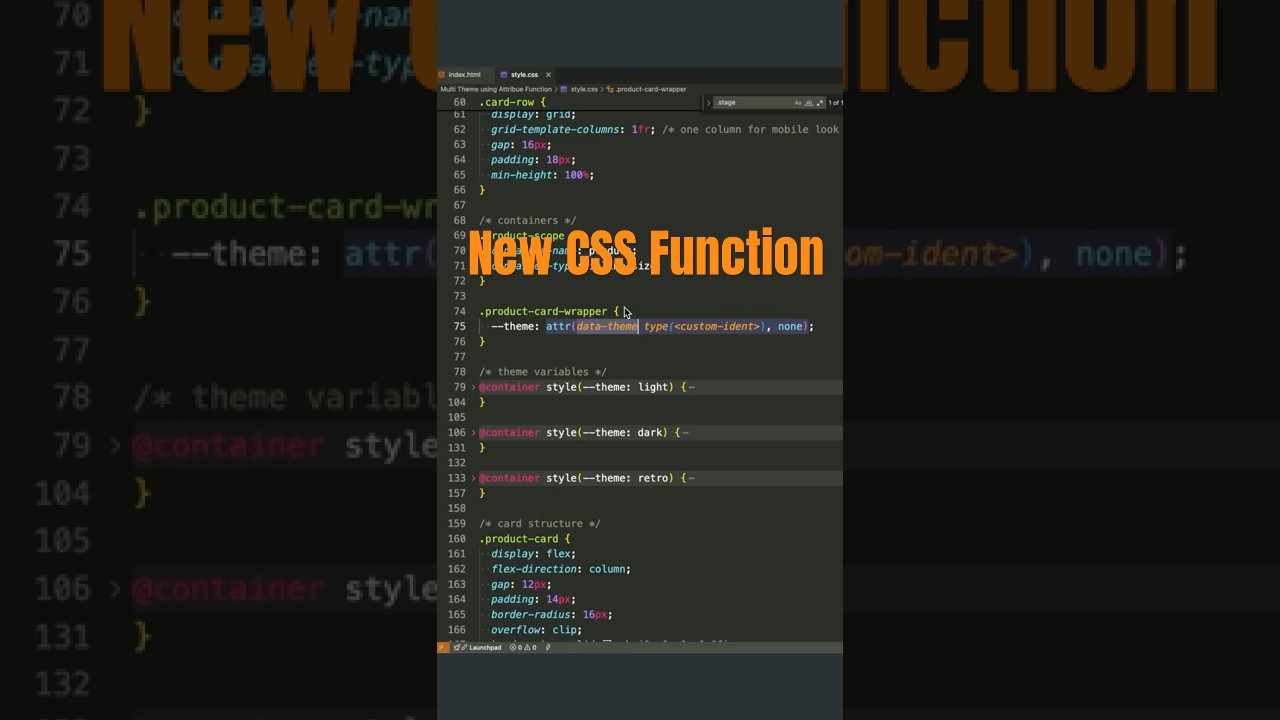
Task: Expand folded @container light theme block
Action: tap(474, 387)
